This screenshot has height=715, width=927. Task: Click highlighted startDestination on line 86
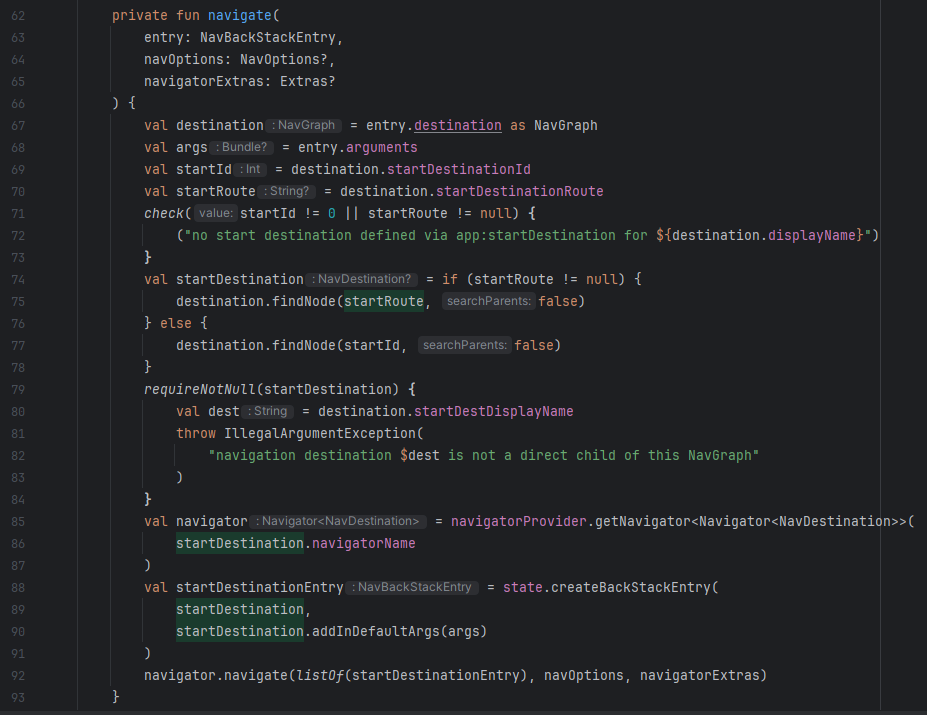(x=239, y=543)
